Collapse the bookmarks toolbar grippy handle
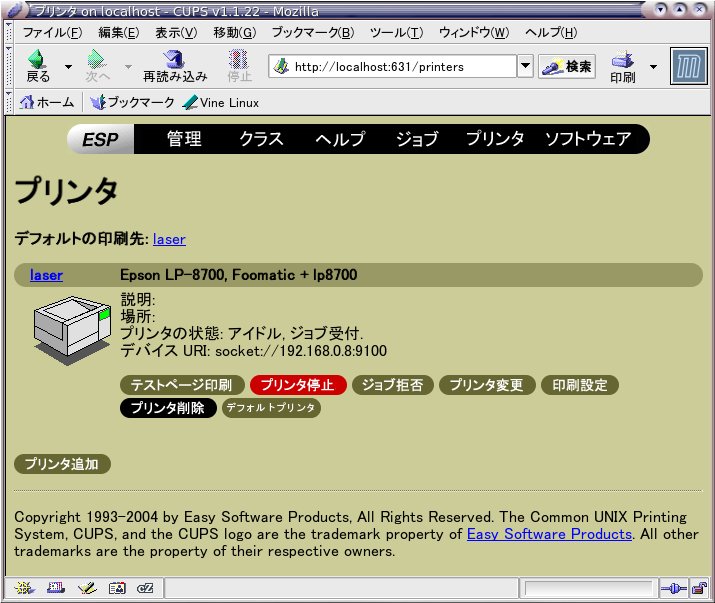715x603 pixels. point(9,102)
